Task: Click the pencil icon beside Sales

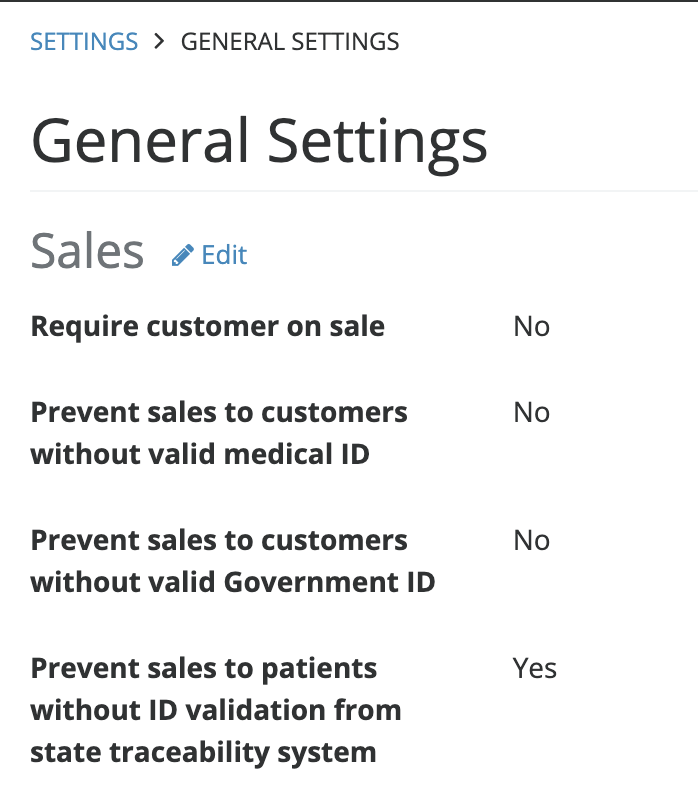Action: pos(183,256)
